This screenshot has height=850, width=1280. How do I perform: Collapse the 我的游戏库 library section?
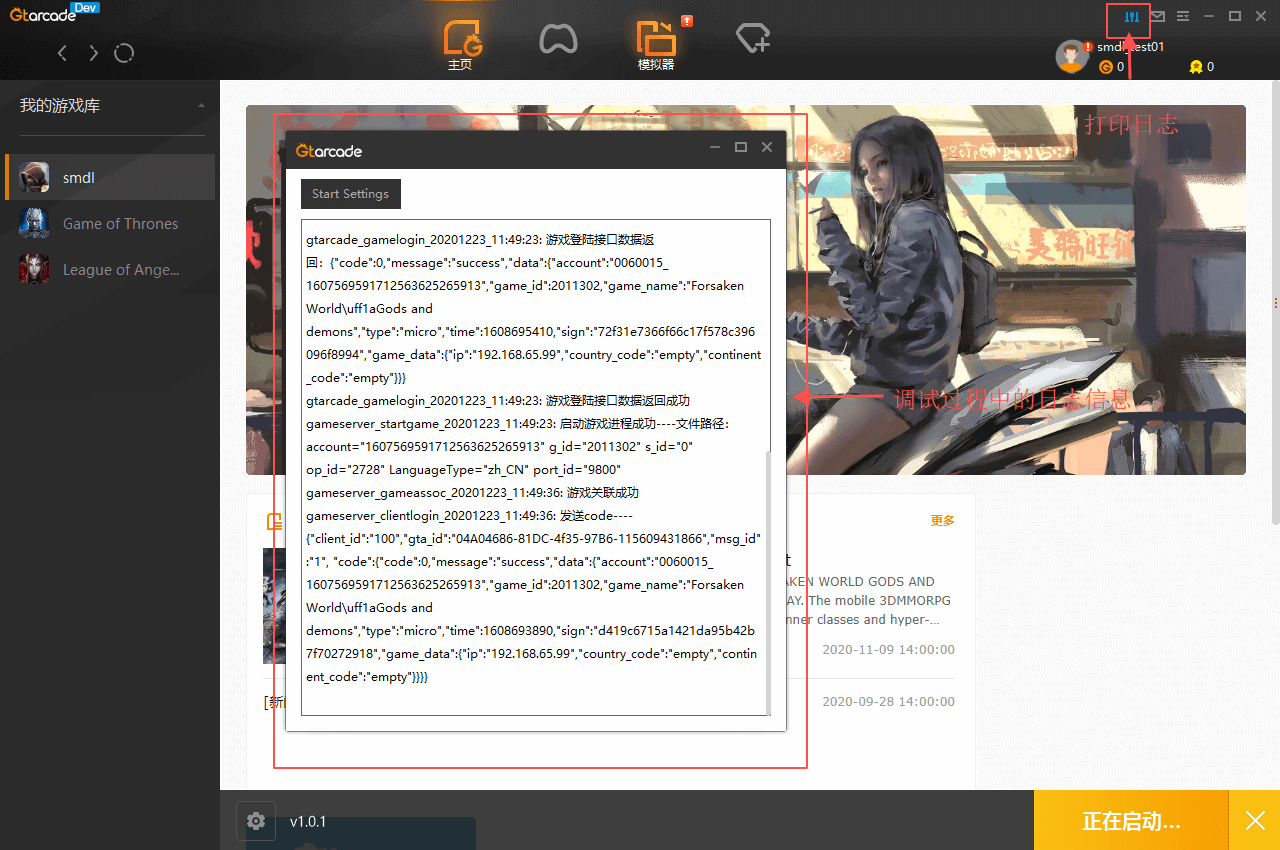click(201, 106)
